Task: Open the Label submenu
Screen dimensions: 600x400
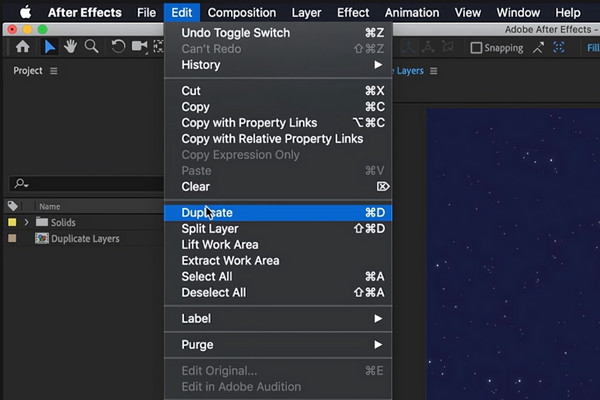Action: (278, 318)
